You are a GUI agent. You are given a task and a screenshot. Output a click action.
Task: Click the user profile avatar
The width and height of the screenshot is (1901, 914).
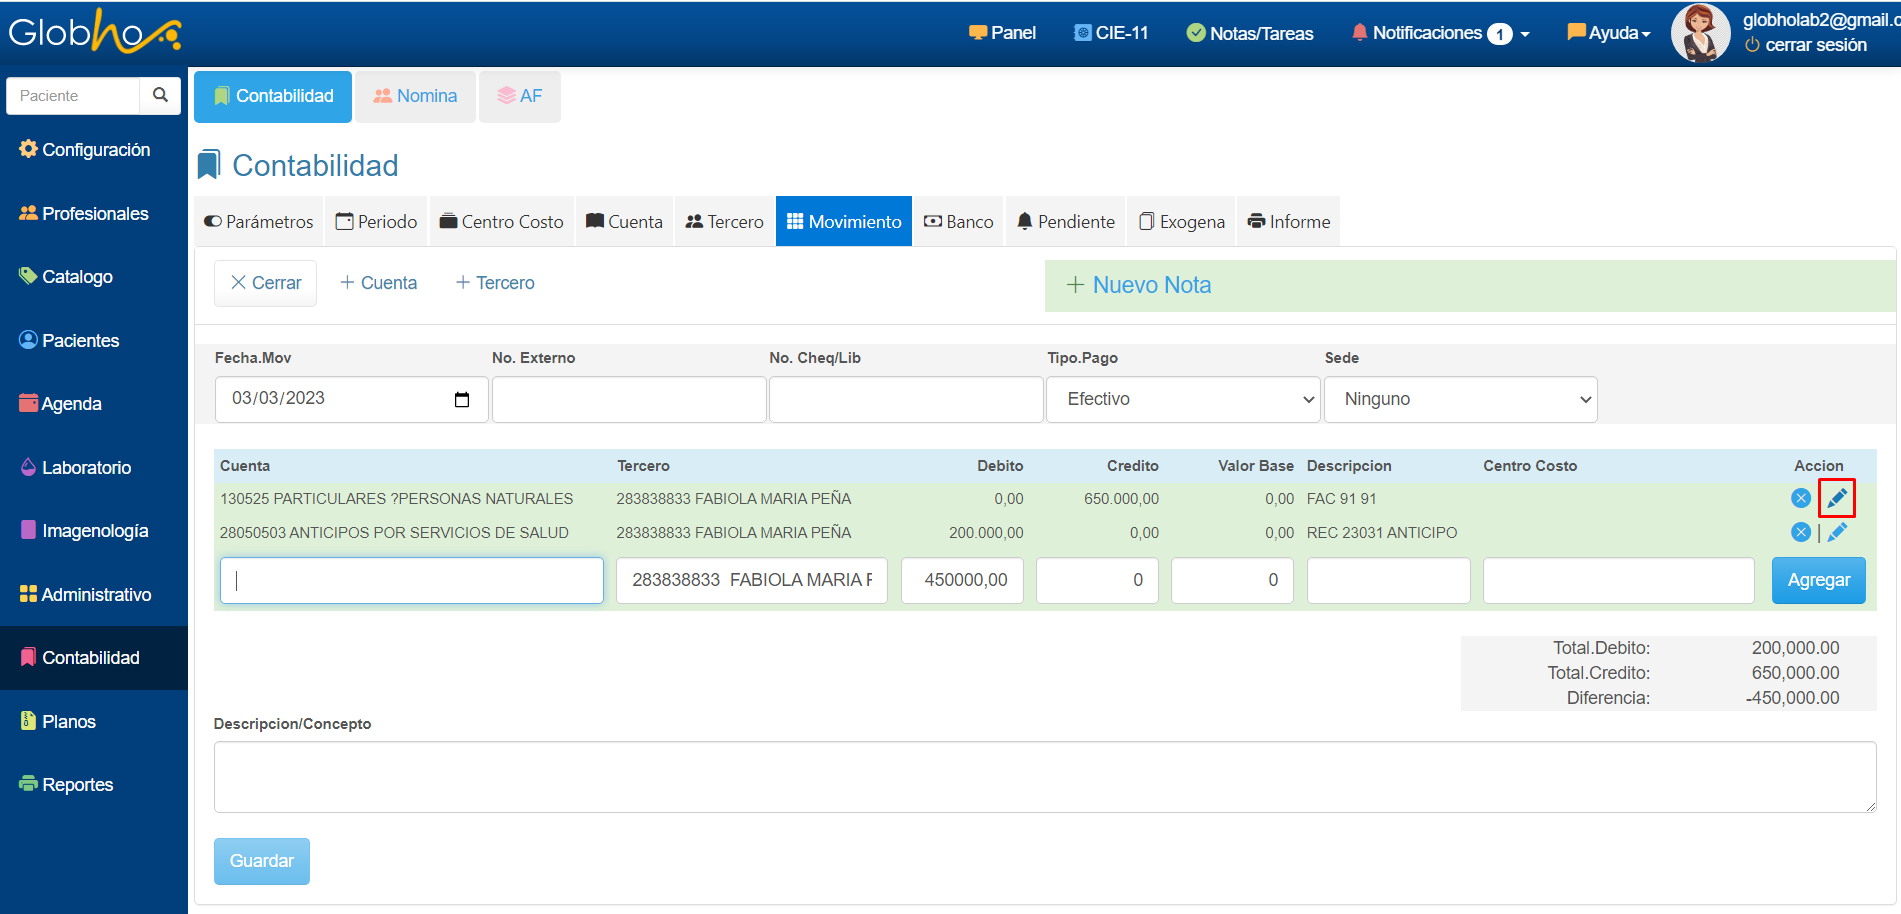1699,33
